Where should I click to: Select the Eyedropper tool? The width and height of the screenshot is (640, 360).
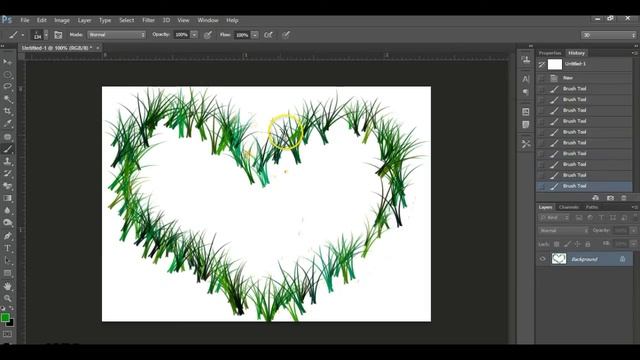[x=7, y=124]
